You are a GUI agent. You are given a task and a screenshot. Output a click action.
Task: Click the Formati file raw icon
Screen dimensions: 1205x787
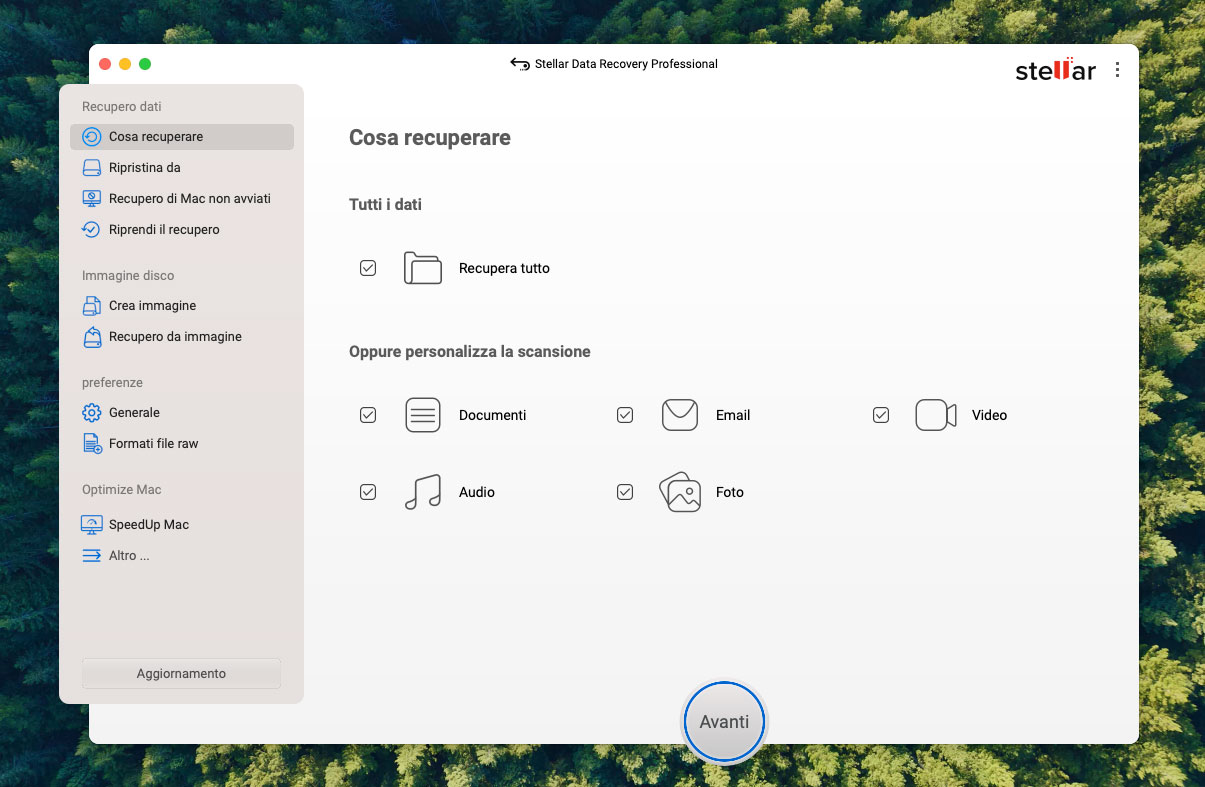(x=92, y=444)
